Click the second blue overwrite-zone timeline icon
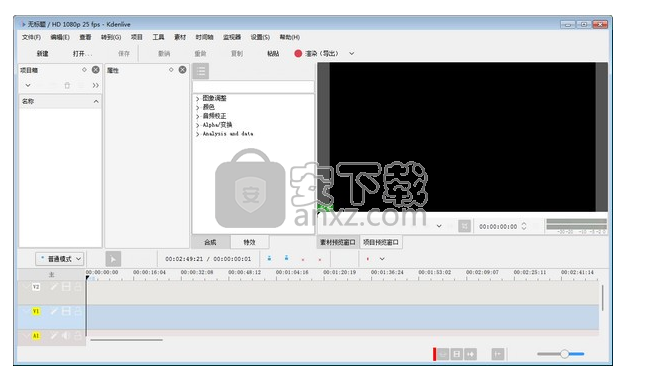This screenshot has width=647, height=379. pos(286,259)
